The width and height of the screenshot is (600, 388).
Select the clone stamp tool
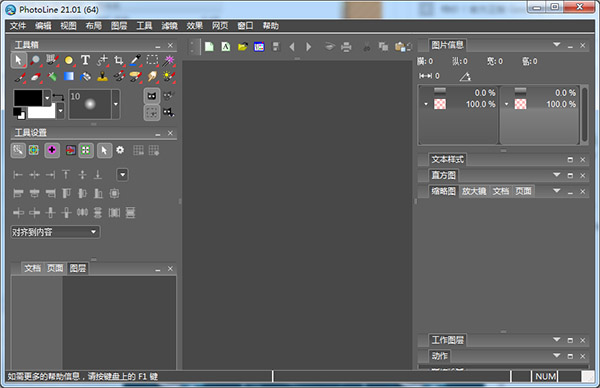[102, 77]
